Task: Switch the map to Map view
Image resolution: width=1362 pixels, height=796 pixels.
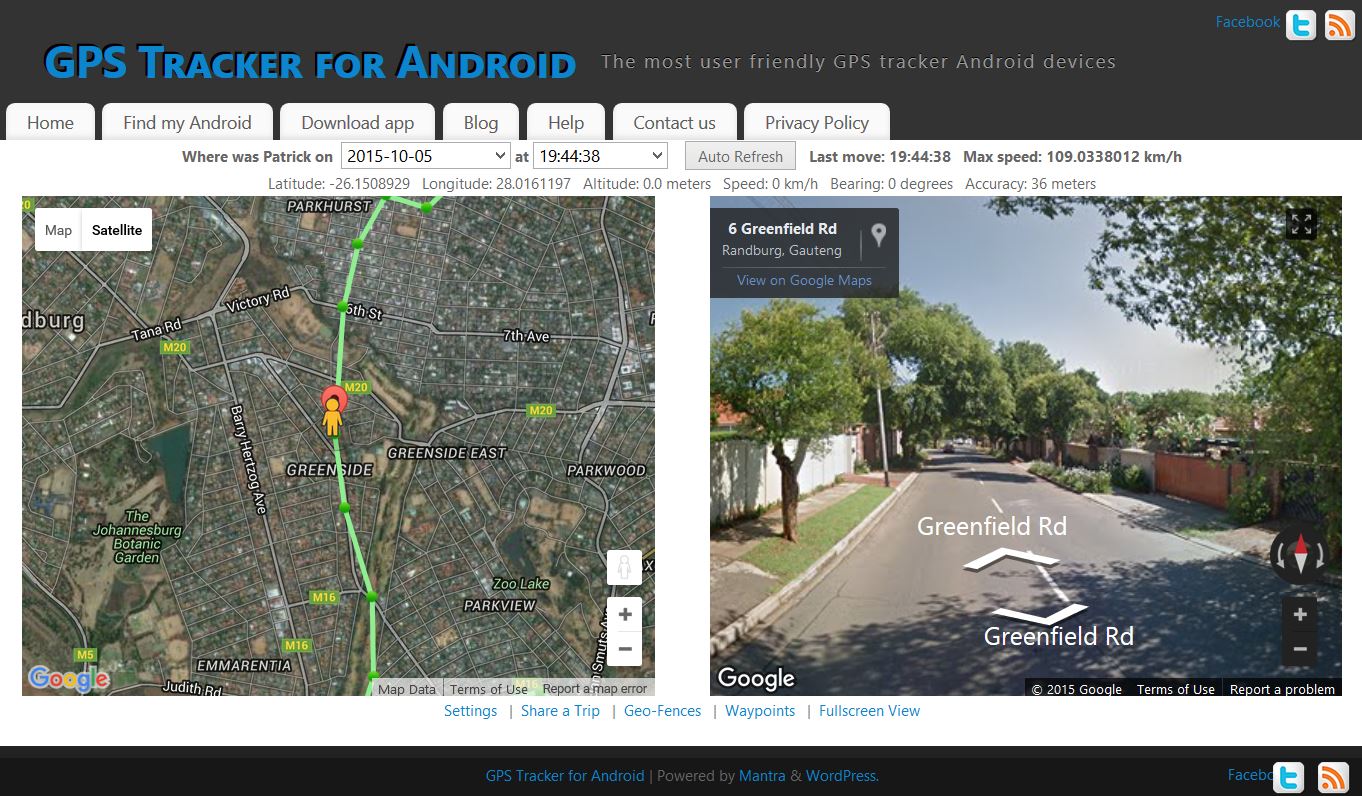Action: point(58,230)
